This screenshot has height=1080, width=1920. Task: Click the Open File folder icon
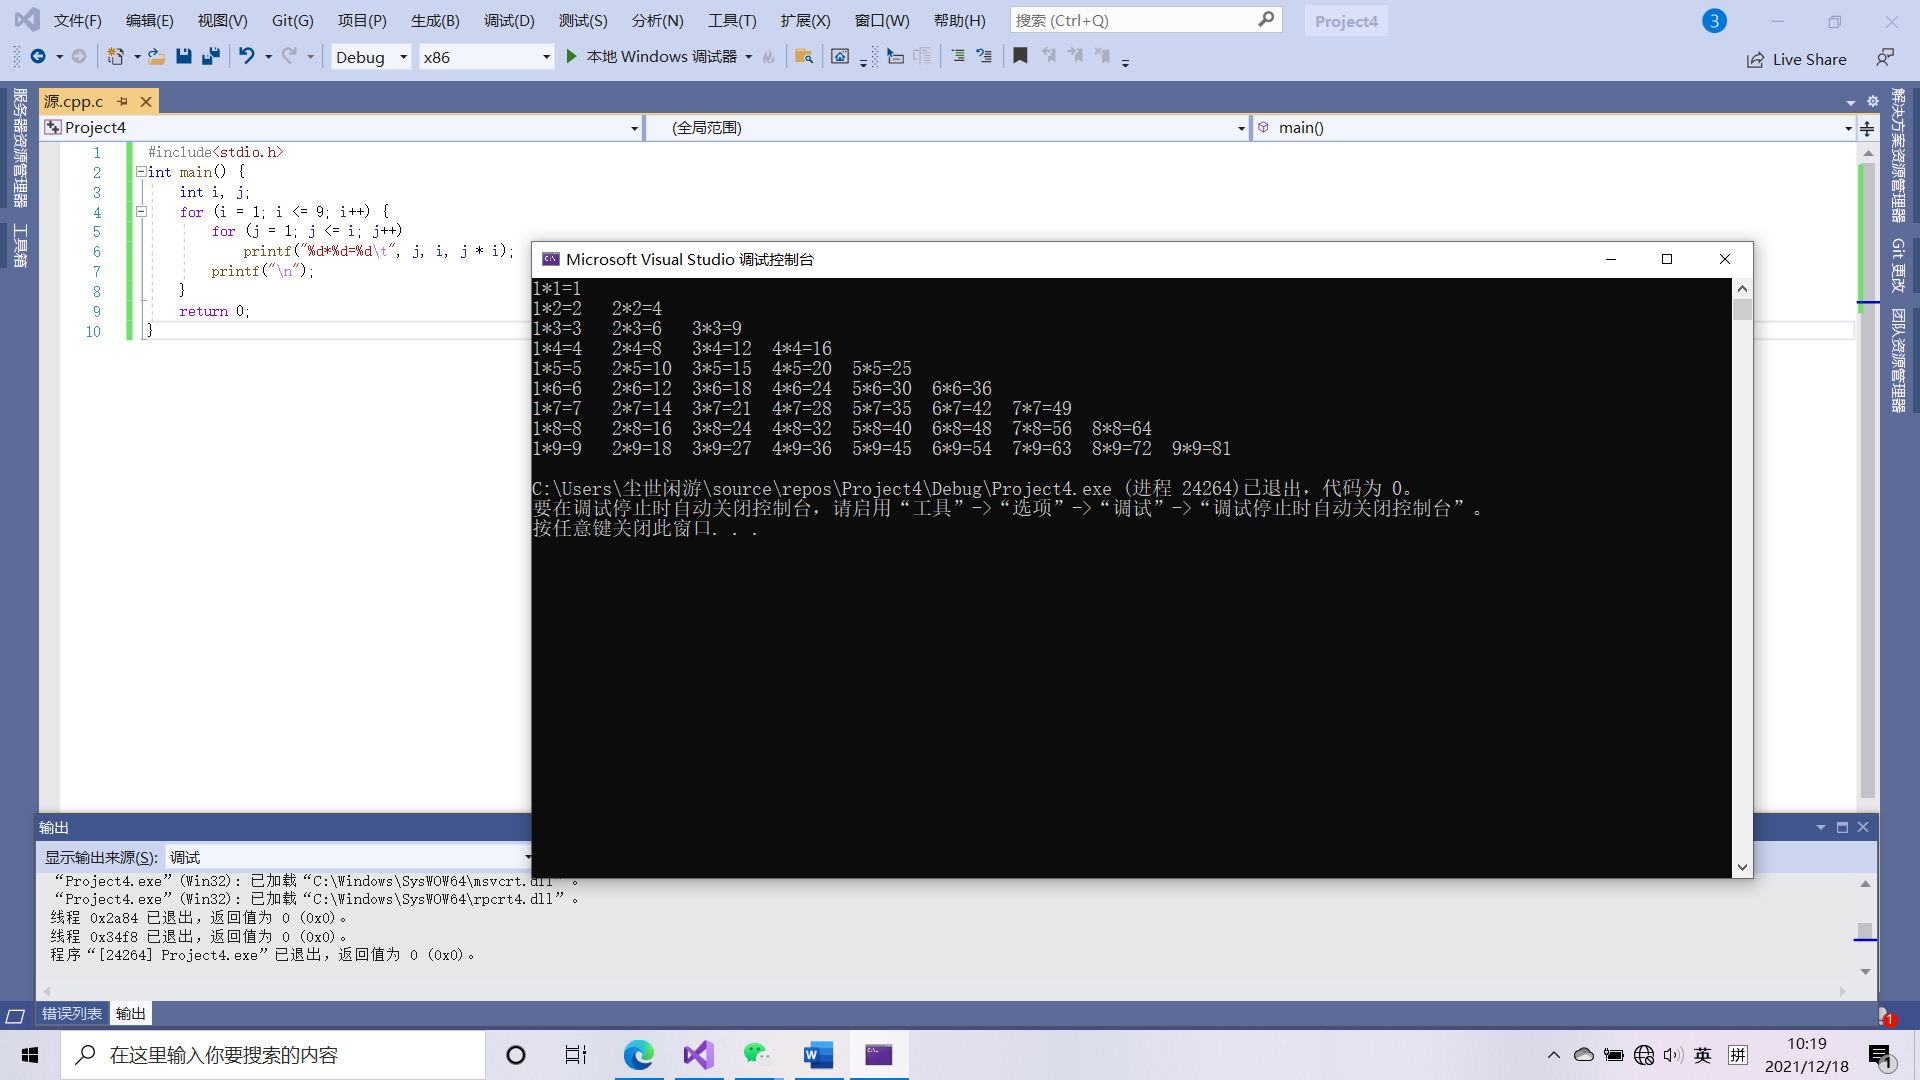click(156, 57)
